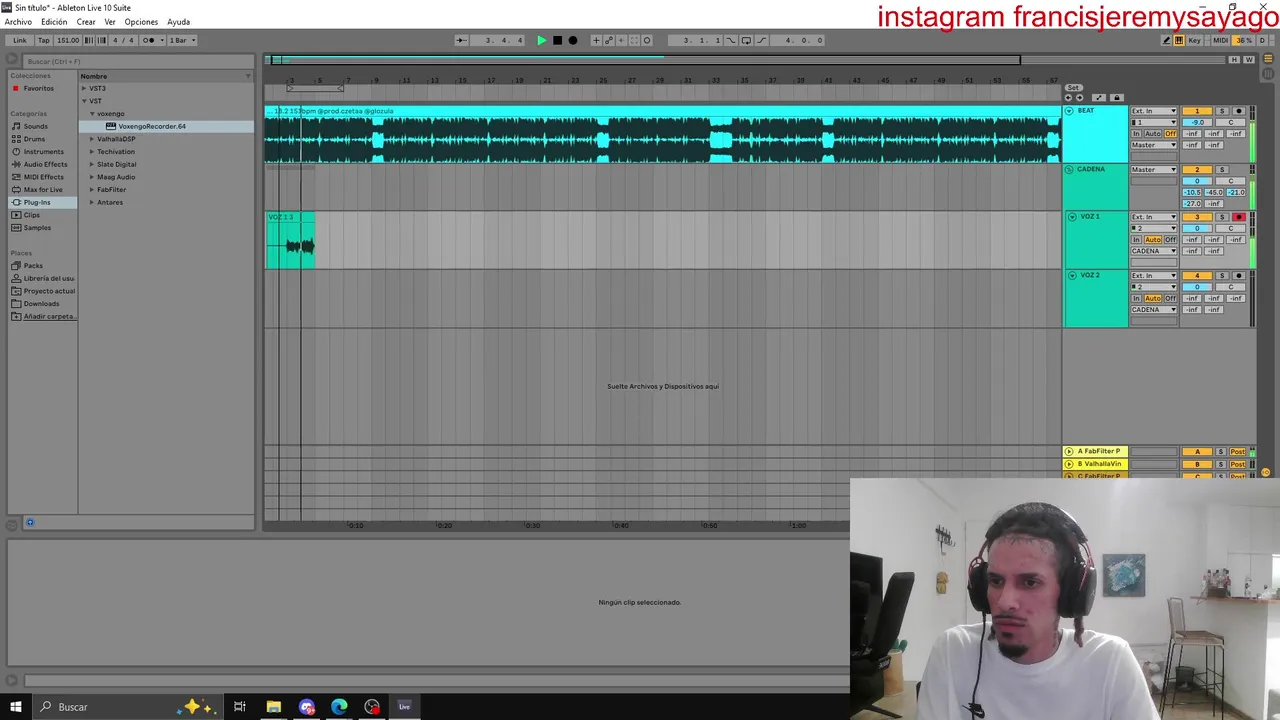Open BEAT output Master dropdown
Image resolution: width=1280 pixels, height=720 pixels.
[x=1154, y=145]
